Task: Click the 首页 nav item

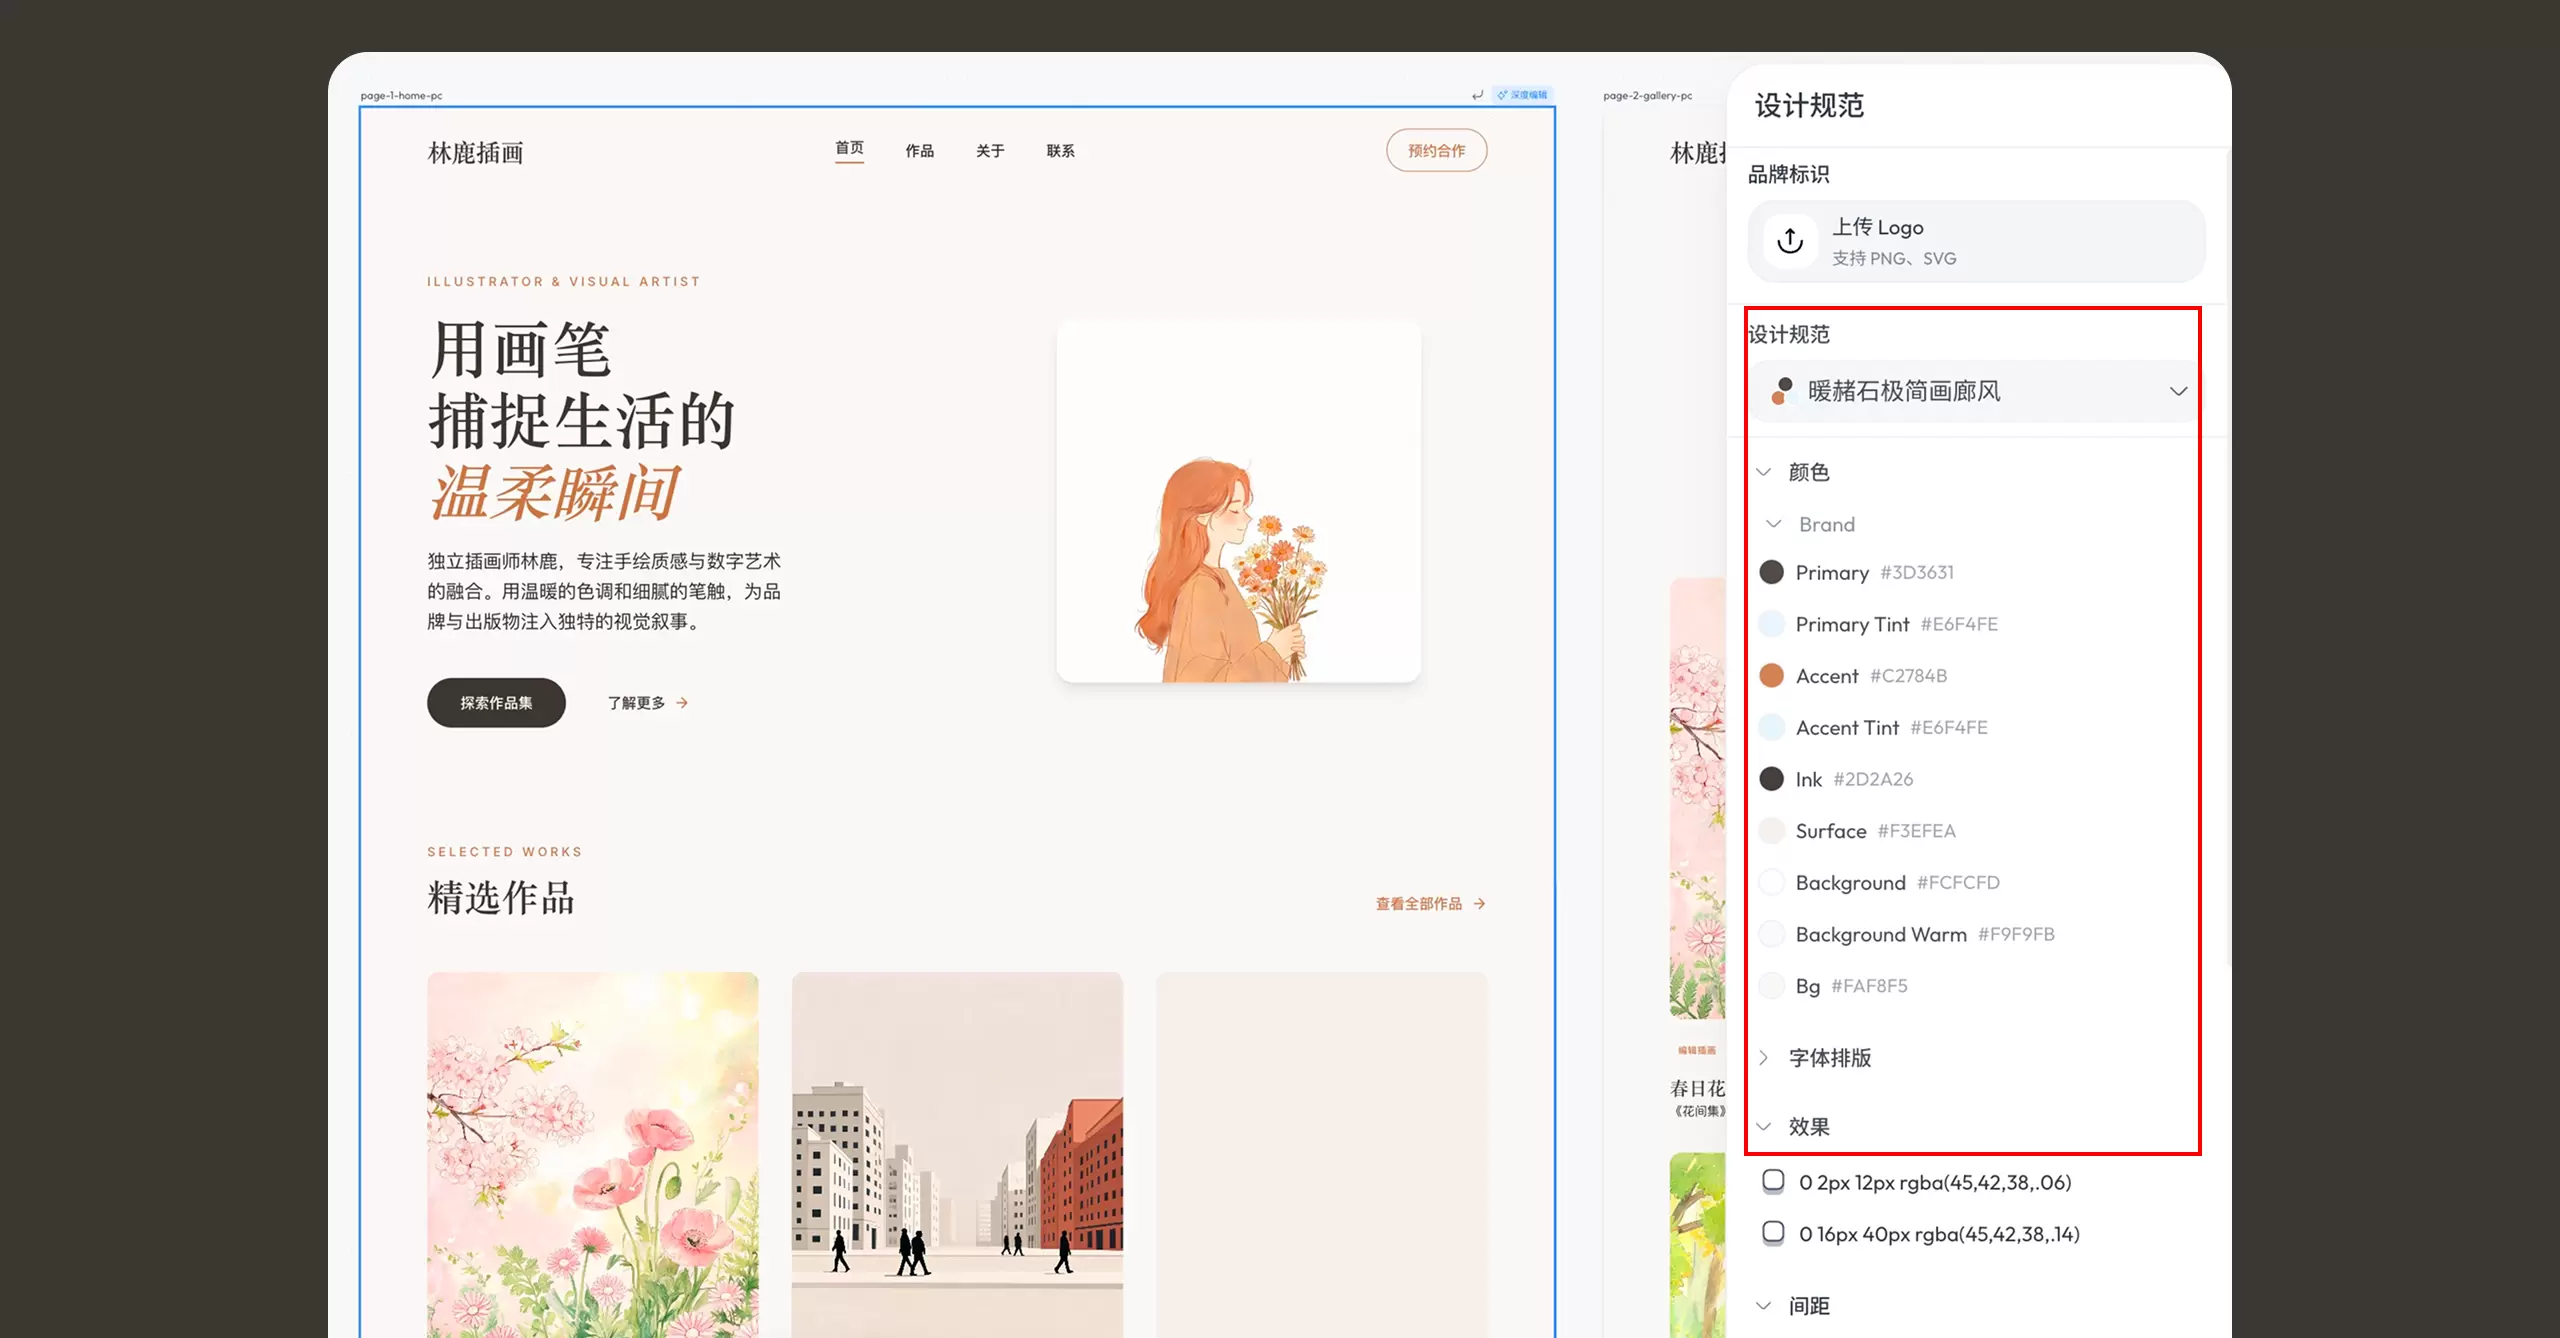Action: click(x=850, y=148)
